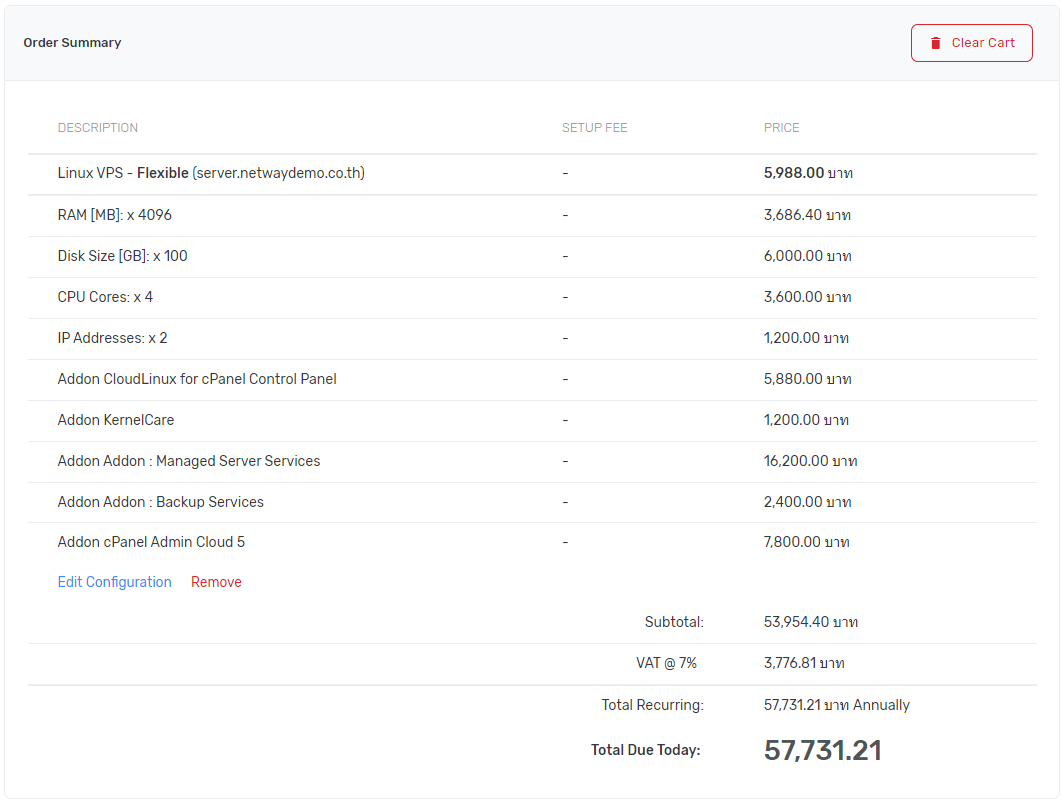Screen dimensions: 1062x801
Task: Select the Addon KernelCare line item
Action: tap(116, 420)
